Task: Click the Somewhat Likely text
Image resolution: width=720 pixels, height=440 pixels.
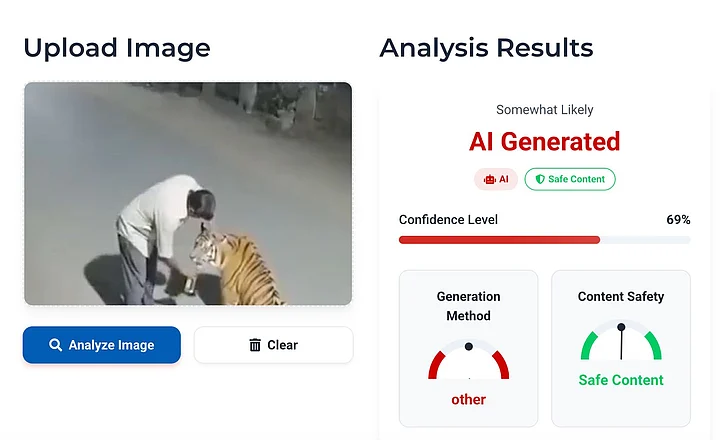Action: coord(544,110)
